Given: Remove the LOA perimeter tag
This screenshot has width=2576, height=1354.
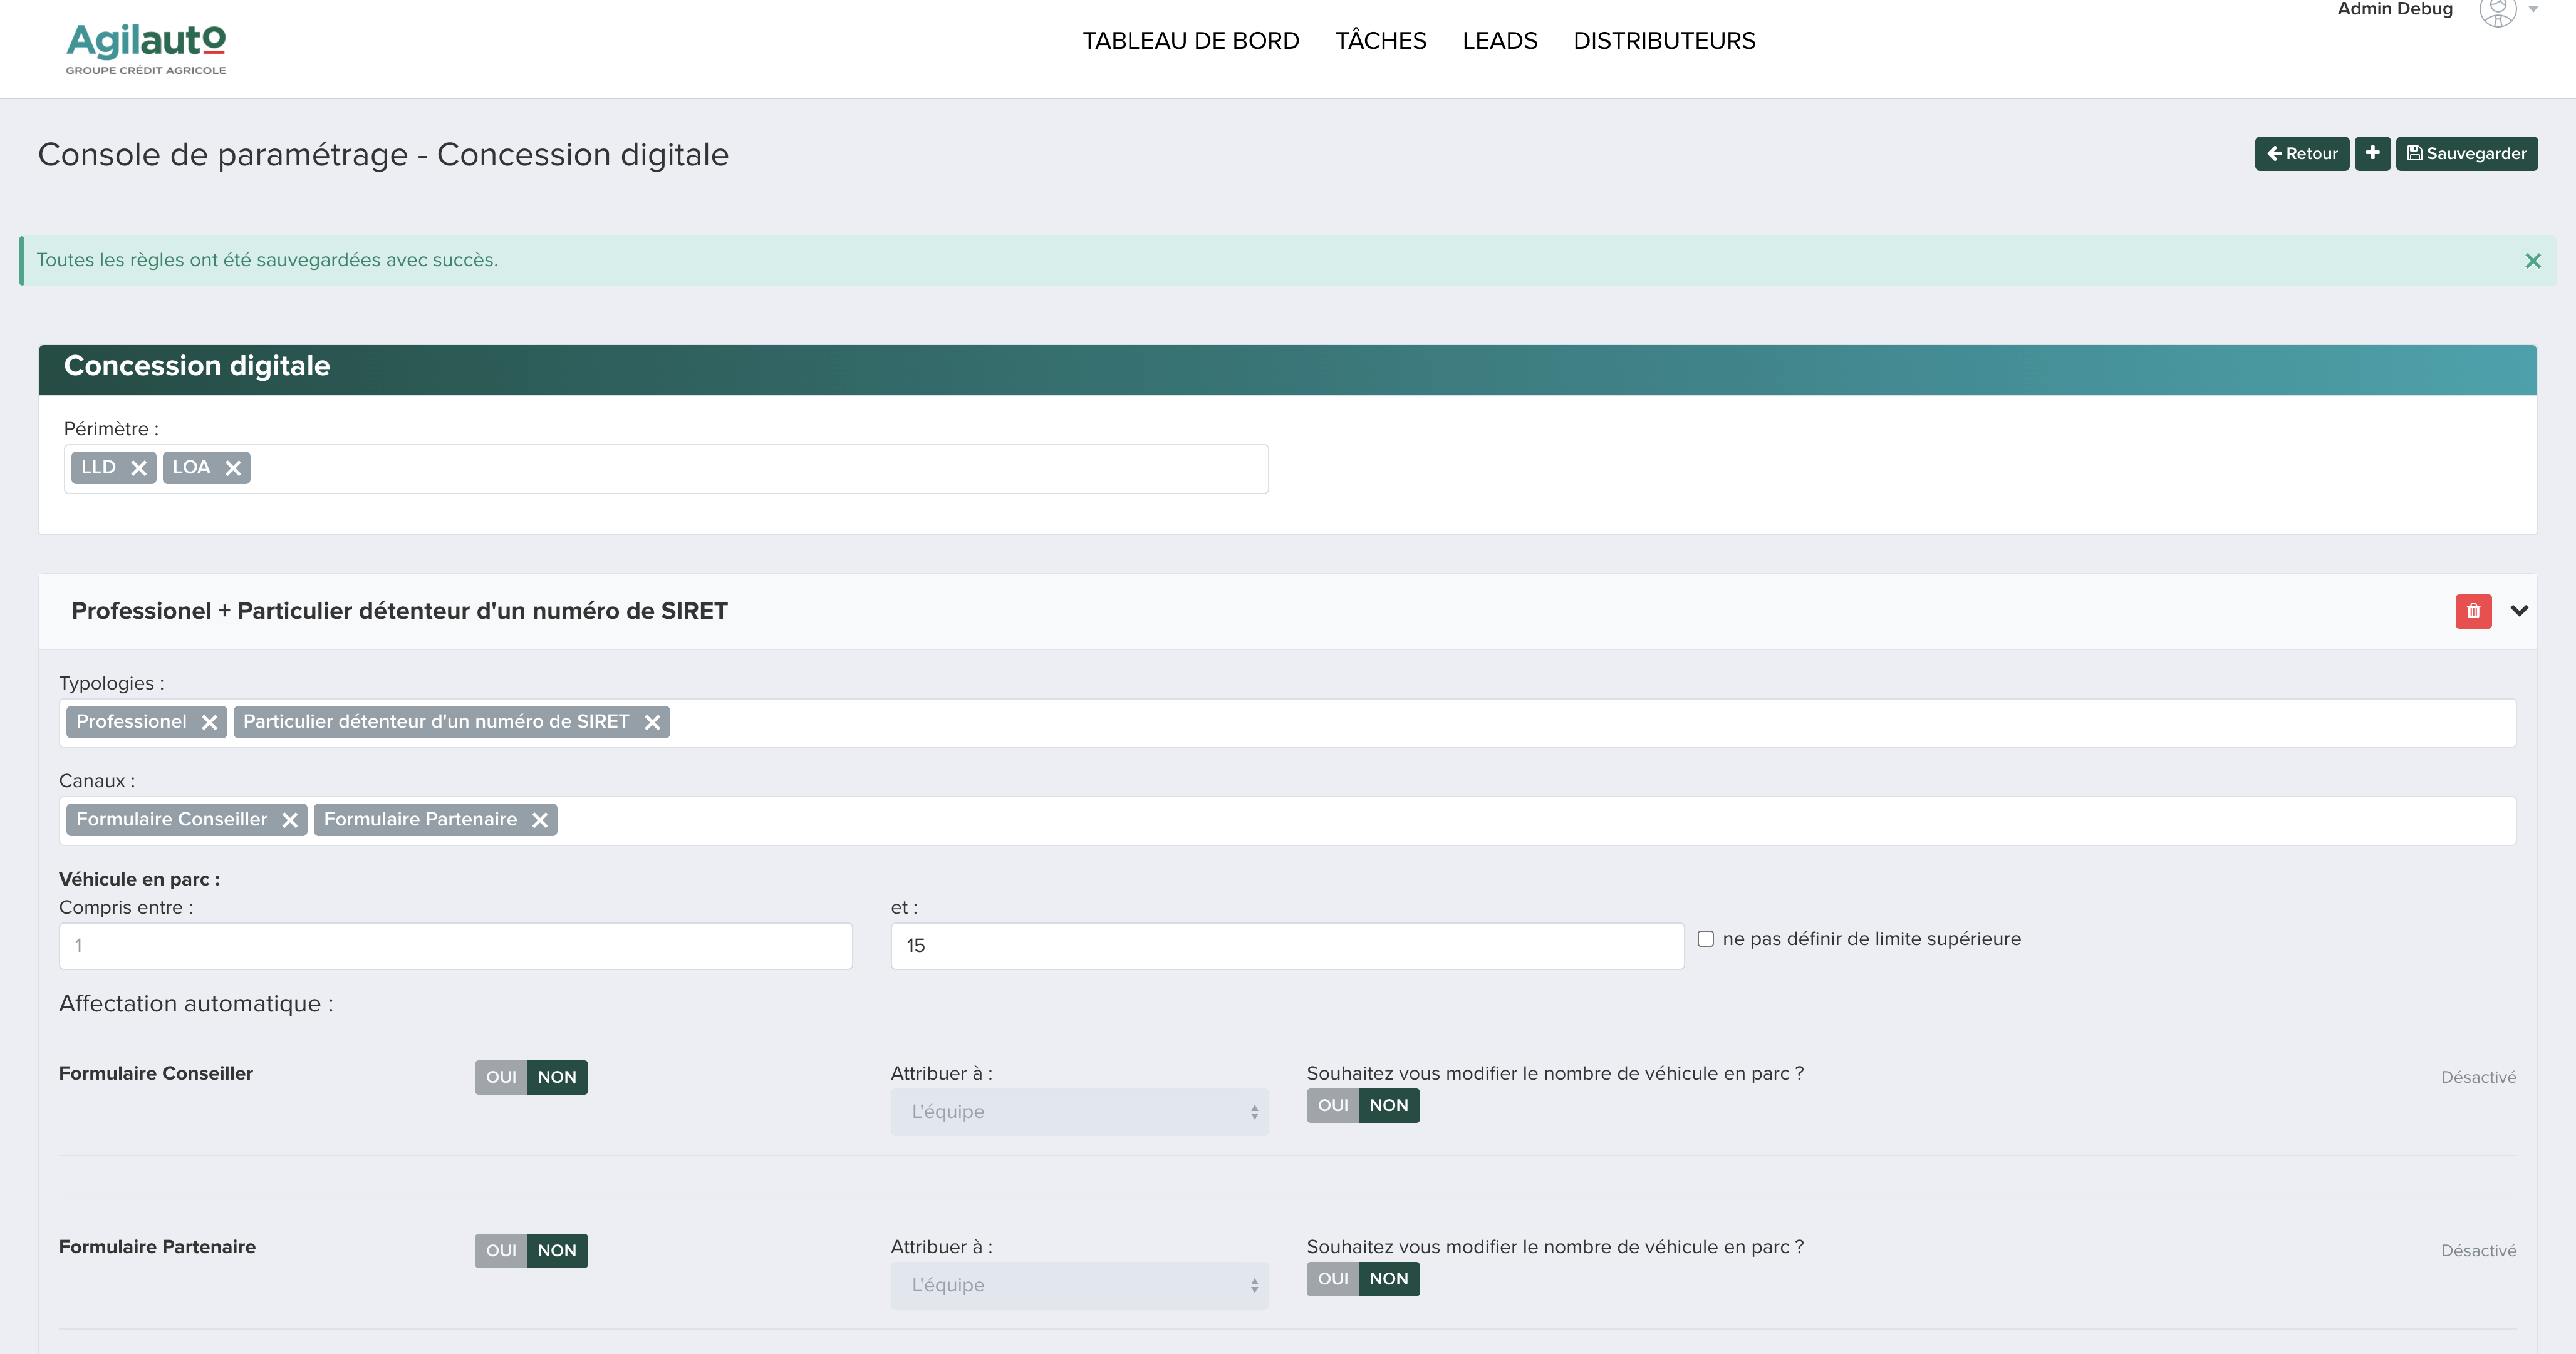Looking at the screenshot, I should [233, 467].
